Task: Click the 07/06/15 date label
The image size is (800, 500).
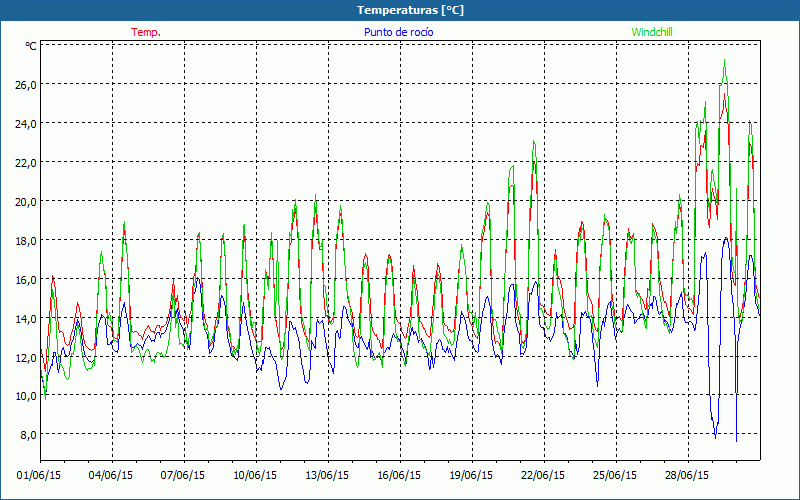Action: 183,475
